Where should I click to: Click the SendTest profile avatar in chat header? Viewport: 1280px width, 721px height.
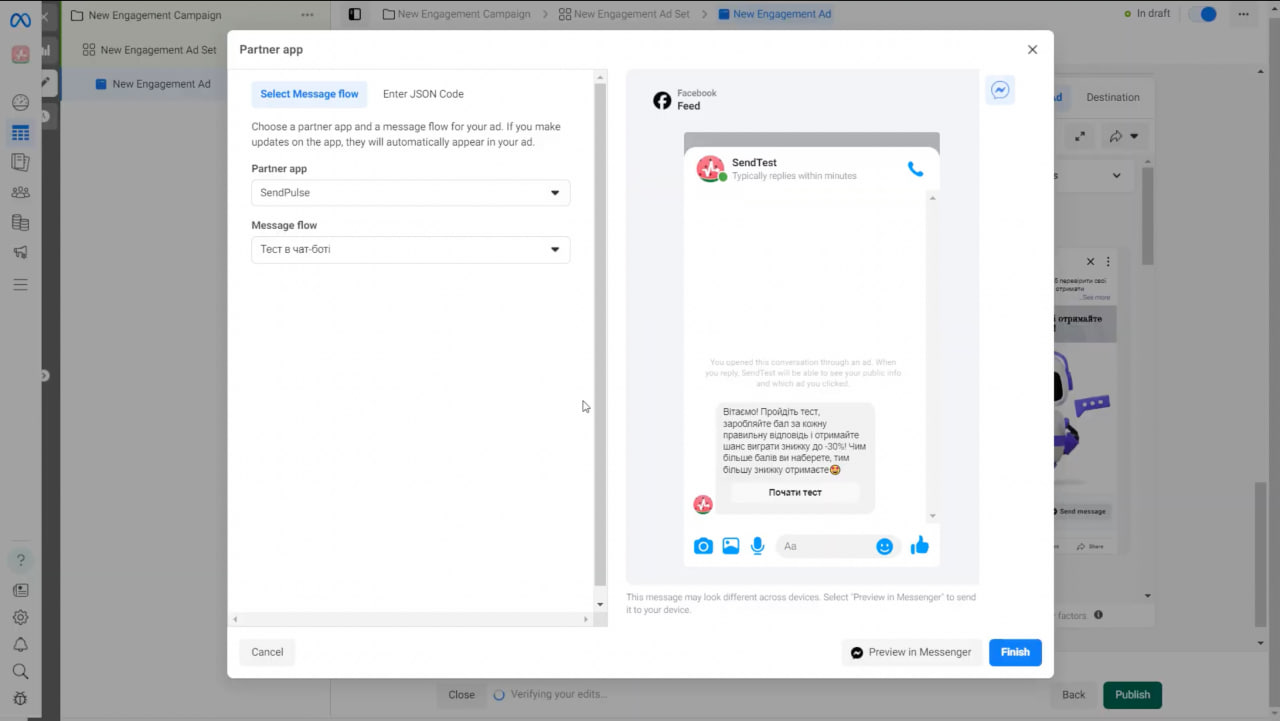(x=710, y=169)
